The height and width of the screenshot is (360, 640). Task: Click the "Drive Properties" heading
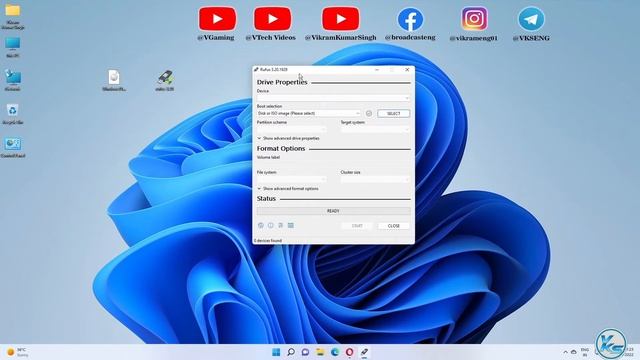coord(282,82)
